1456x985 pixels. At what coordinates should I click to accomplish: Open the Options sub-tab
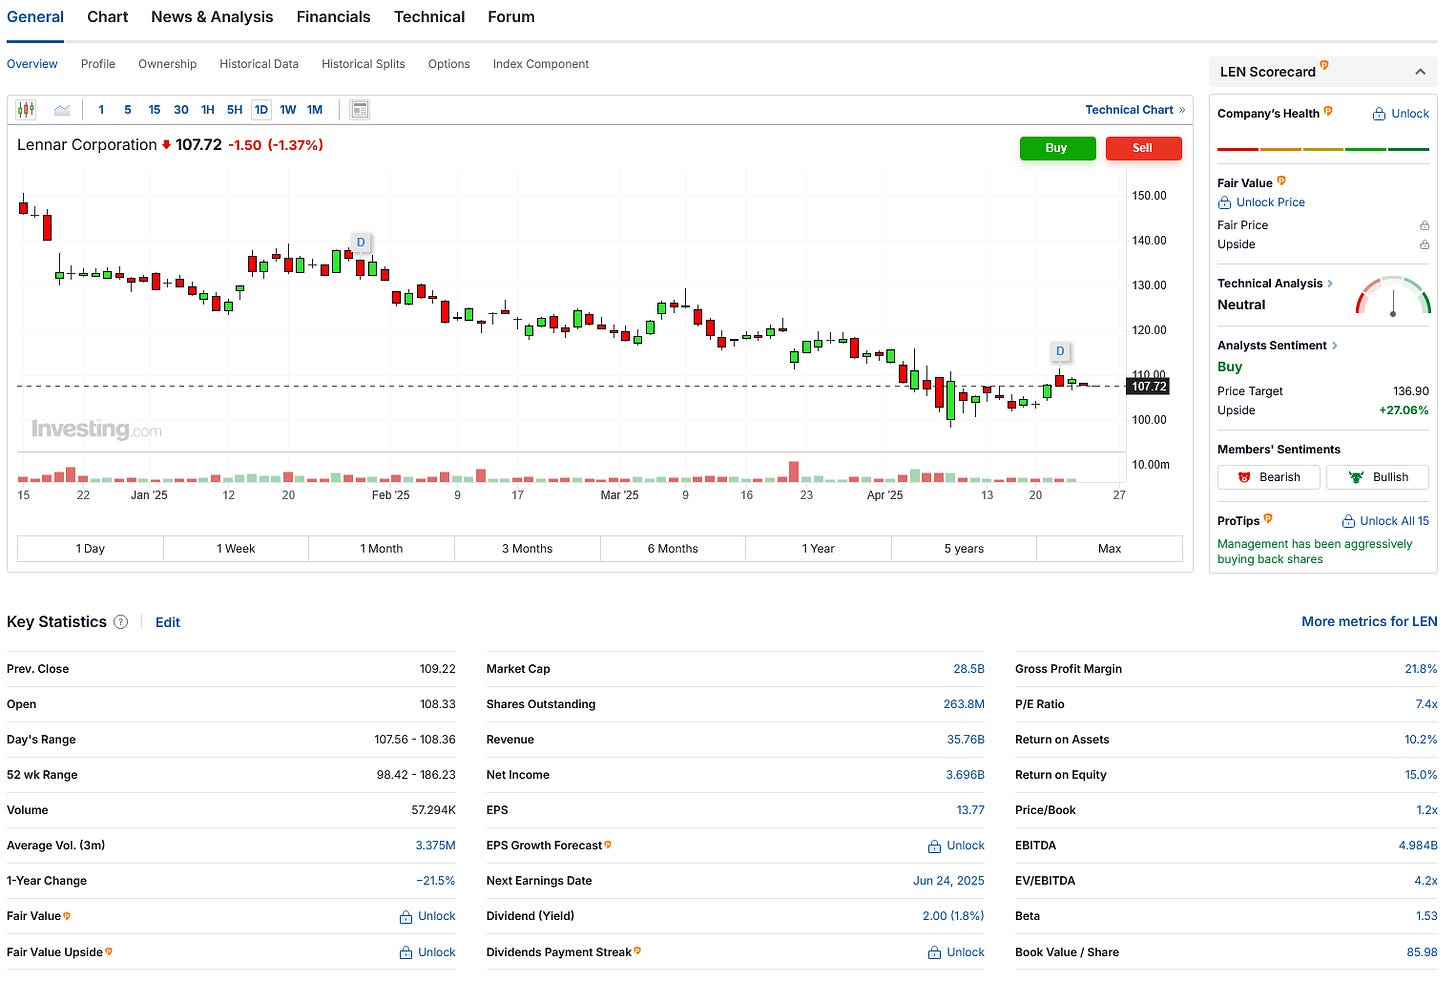(449, 64)
